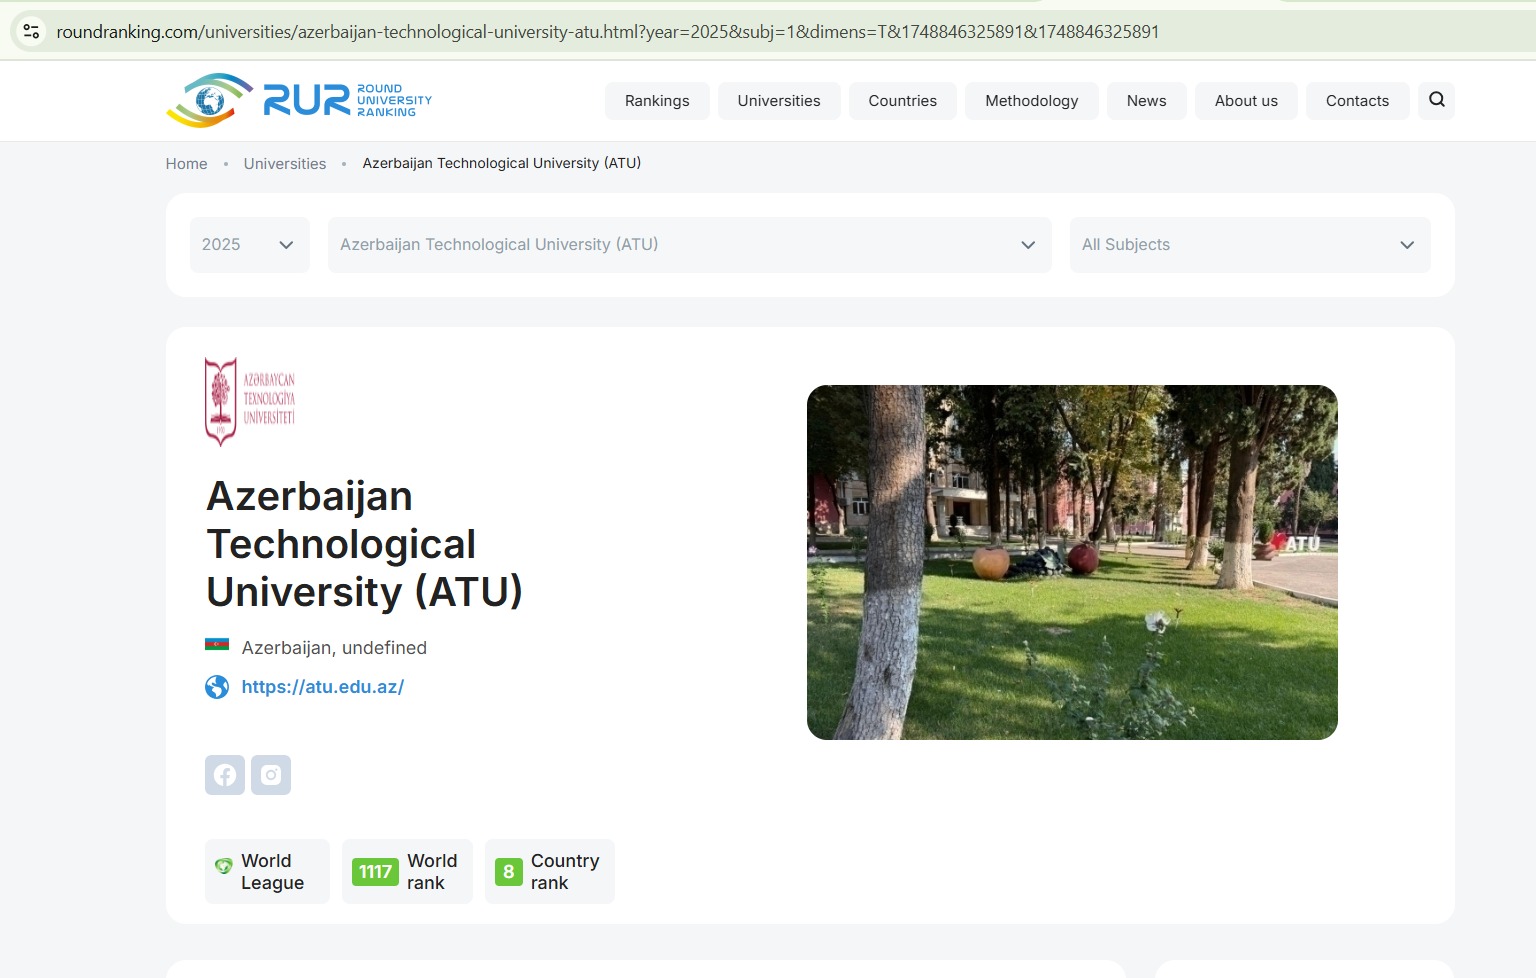
Task: Click the current breadcrumb Azerbaijan Technological University
Action: 502,163
